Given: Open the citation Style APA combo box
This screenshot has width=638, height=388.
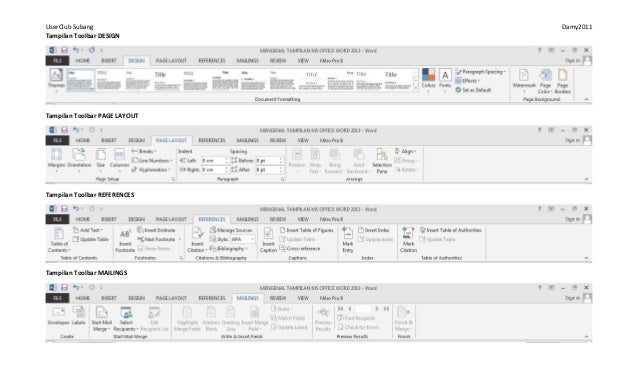Looking at the screenshot, I should tap(243, 239).
